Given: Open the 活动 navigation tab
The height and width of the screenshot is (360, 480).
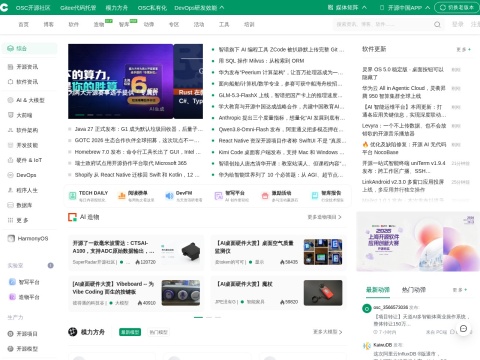Looking at the screenshot, I should pos(199,24).
